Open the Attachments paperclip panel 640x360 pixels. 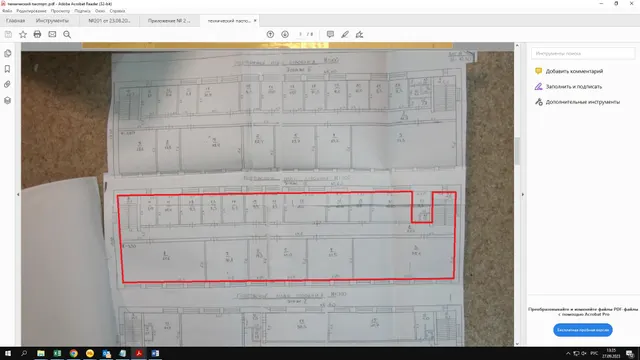(x=7, y=84)
